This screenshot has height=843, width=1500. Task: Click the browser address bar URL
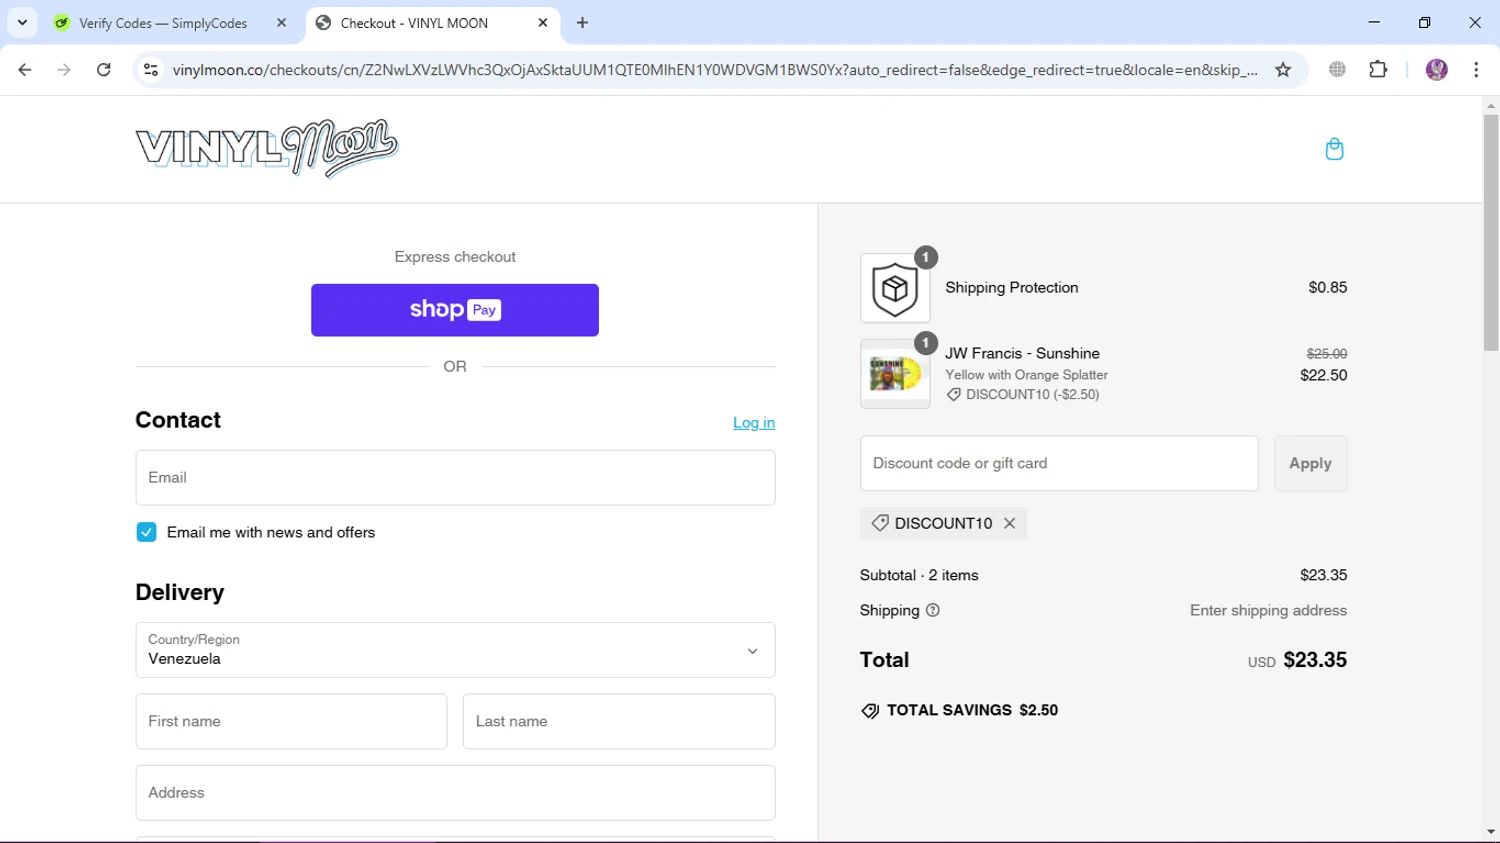(715, 70)
